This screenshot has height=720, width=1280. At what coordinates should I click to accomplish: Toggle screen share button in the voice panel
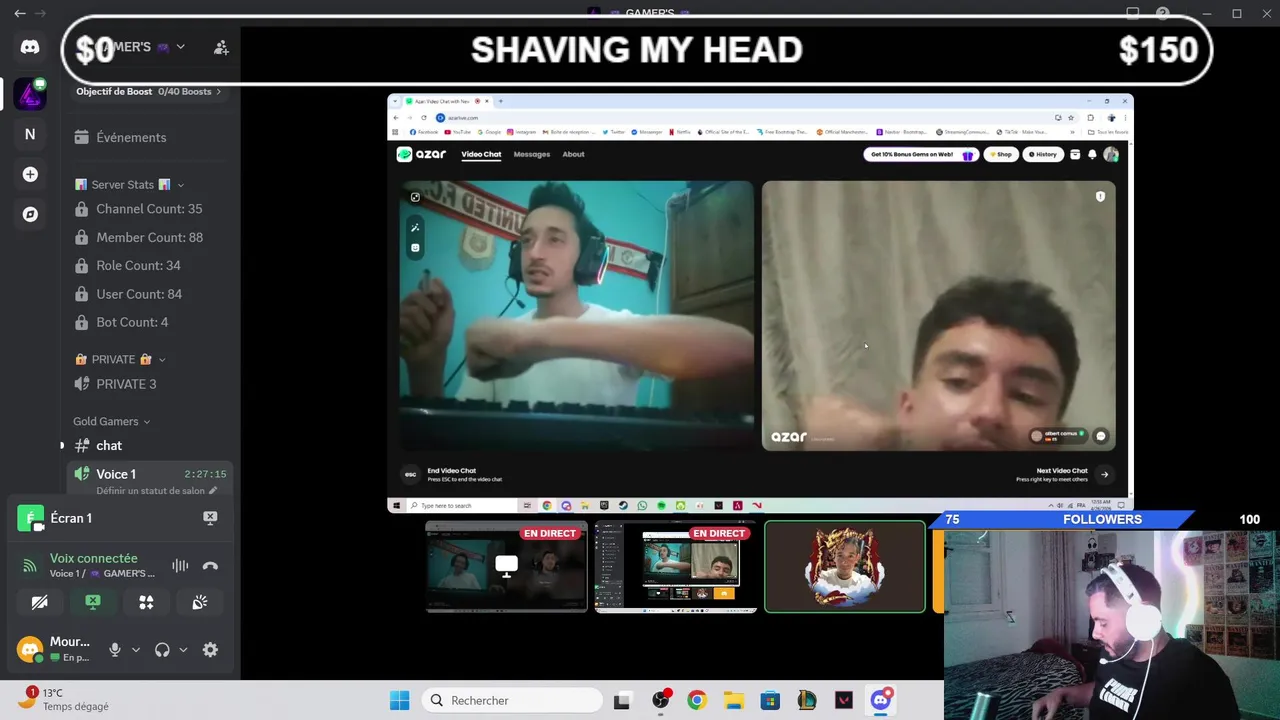click(x=93, y=602)
